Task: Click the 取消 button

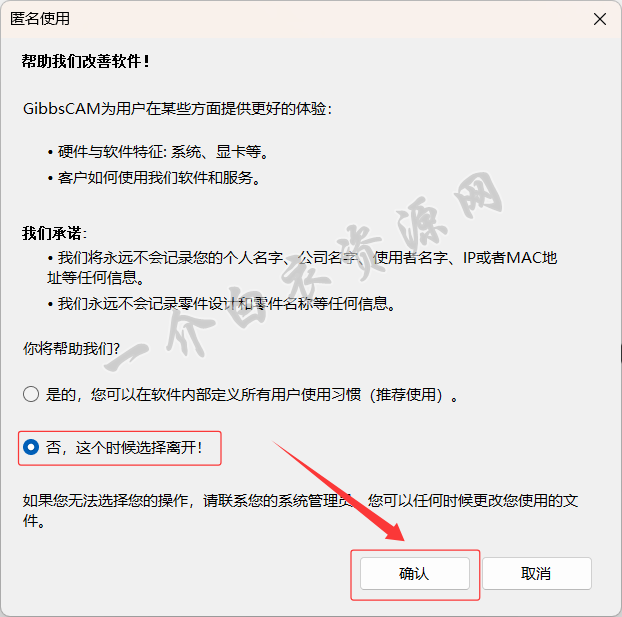Action: pos(536,573)
